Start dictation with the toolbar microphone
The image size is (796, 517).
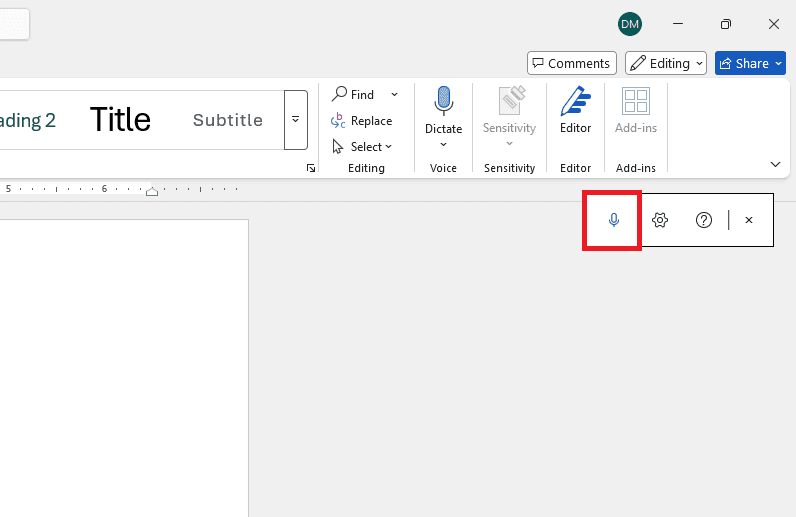click(614, 220)
